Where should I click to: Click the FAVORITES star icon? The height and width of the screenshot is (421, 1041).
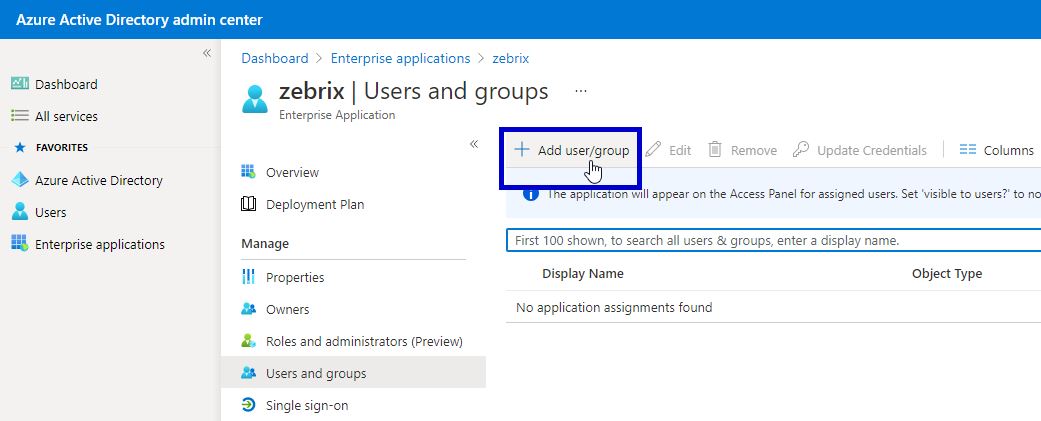coord(19,147)
